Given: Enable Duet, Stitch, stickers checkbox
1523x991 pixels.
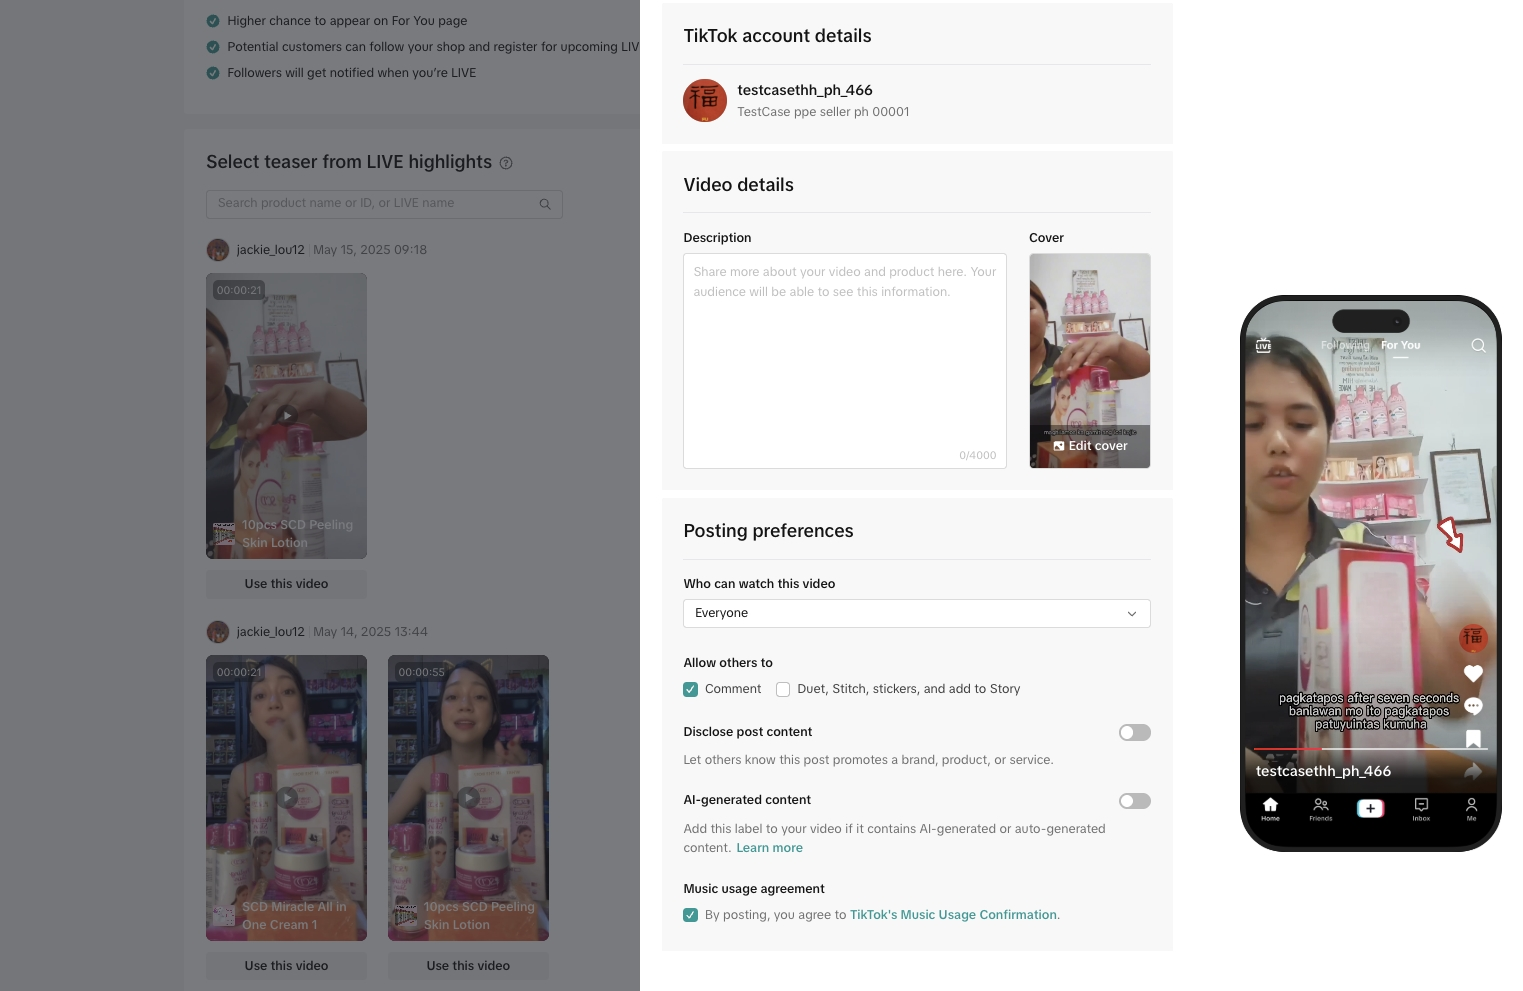Looking at the screenshot, I should click(783, 689).
